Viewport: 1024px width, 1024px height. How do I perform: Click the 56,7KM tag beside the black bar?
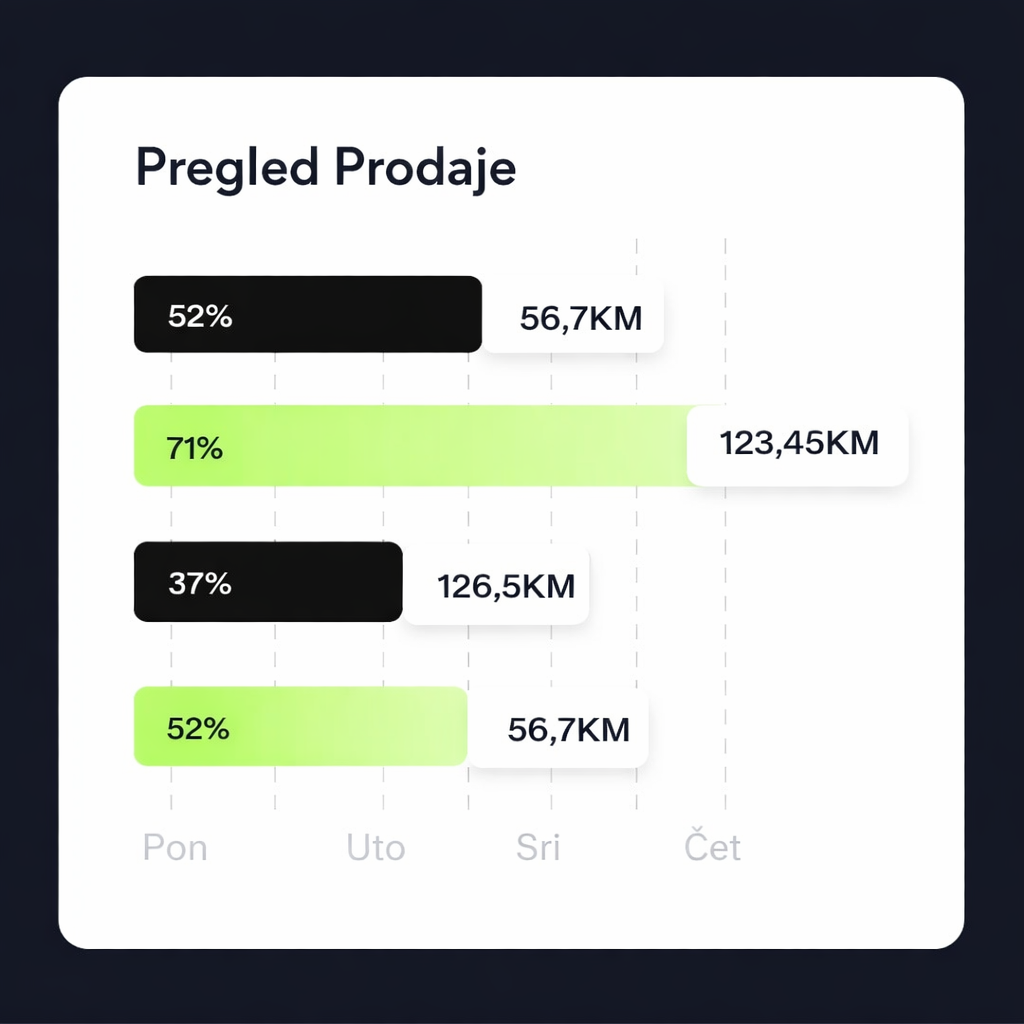pyautogui.click(x=580, y=319)
